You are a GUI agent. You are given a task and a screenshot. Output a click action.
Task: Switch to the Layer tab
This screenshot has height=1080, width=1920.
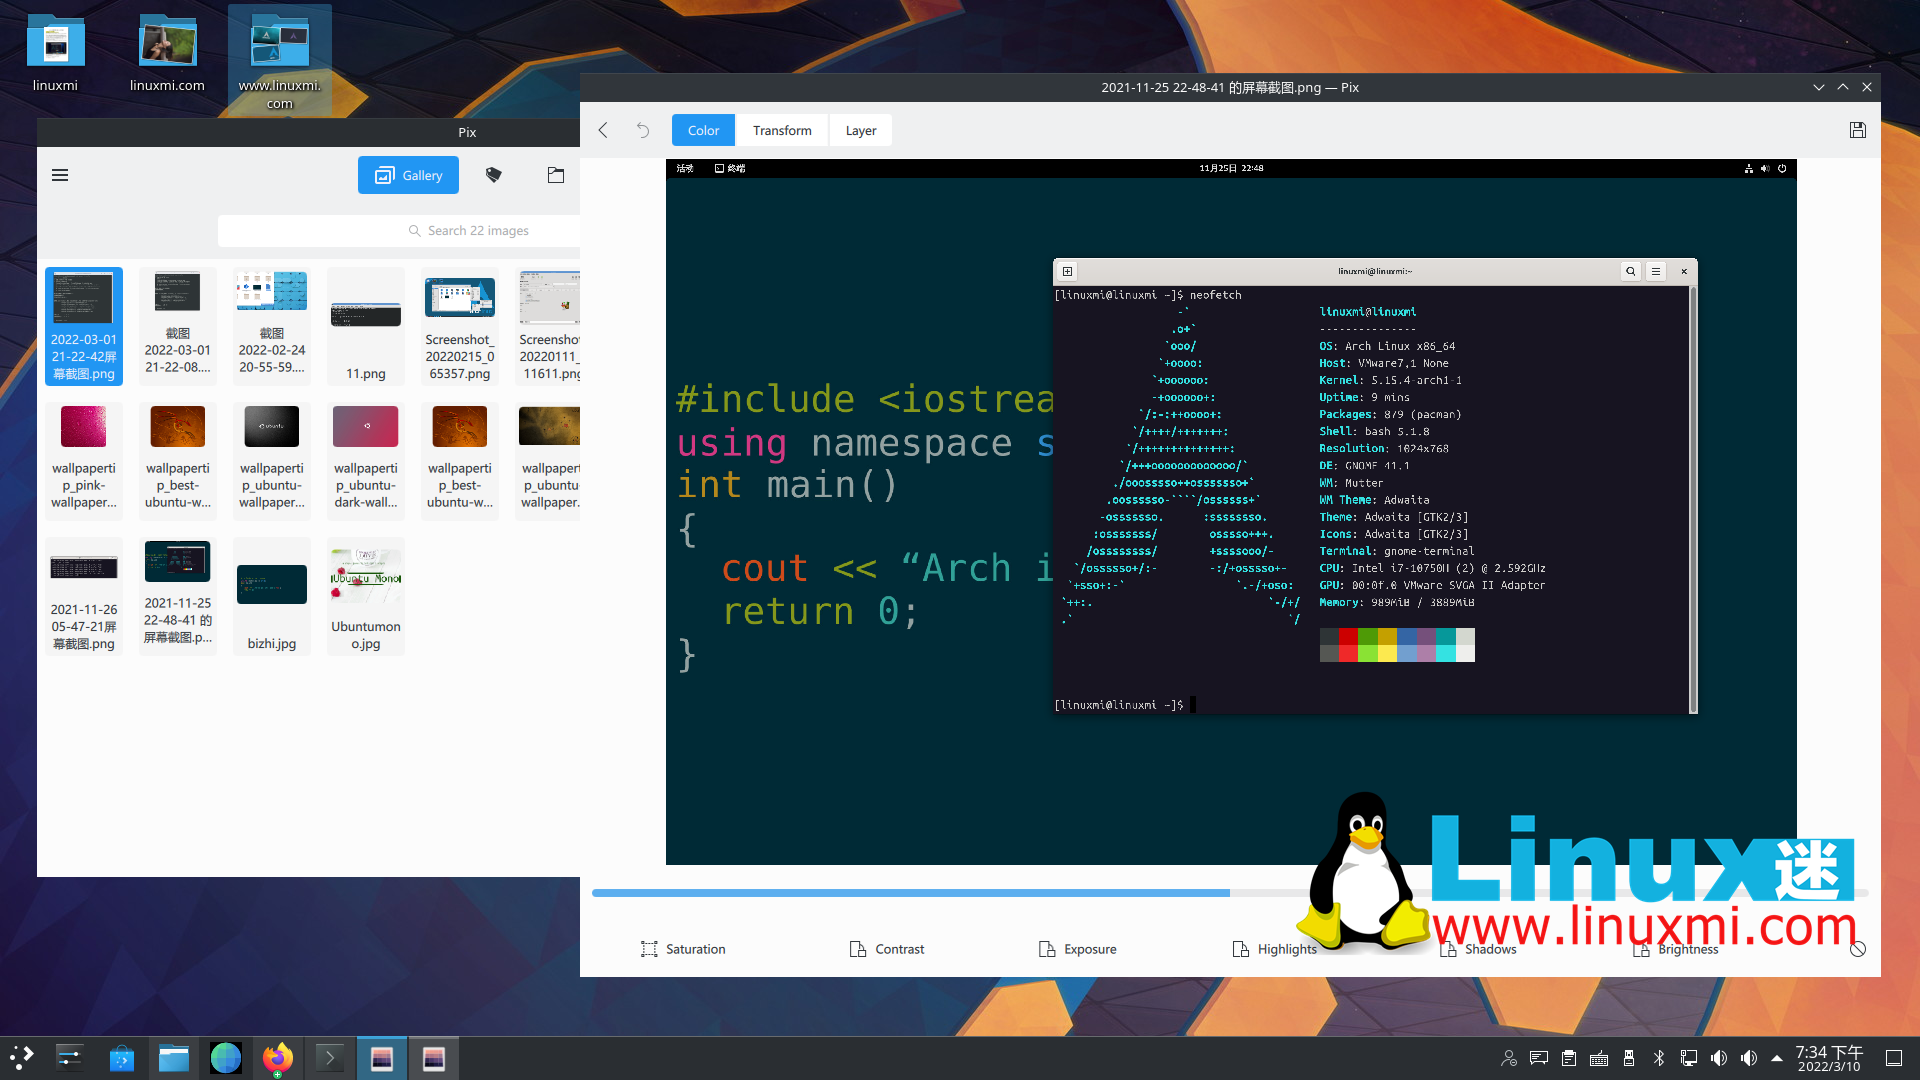(x=860, y=130)
